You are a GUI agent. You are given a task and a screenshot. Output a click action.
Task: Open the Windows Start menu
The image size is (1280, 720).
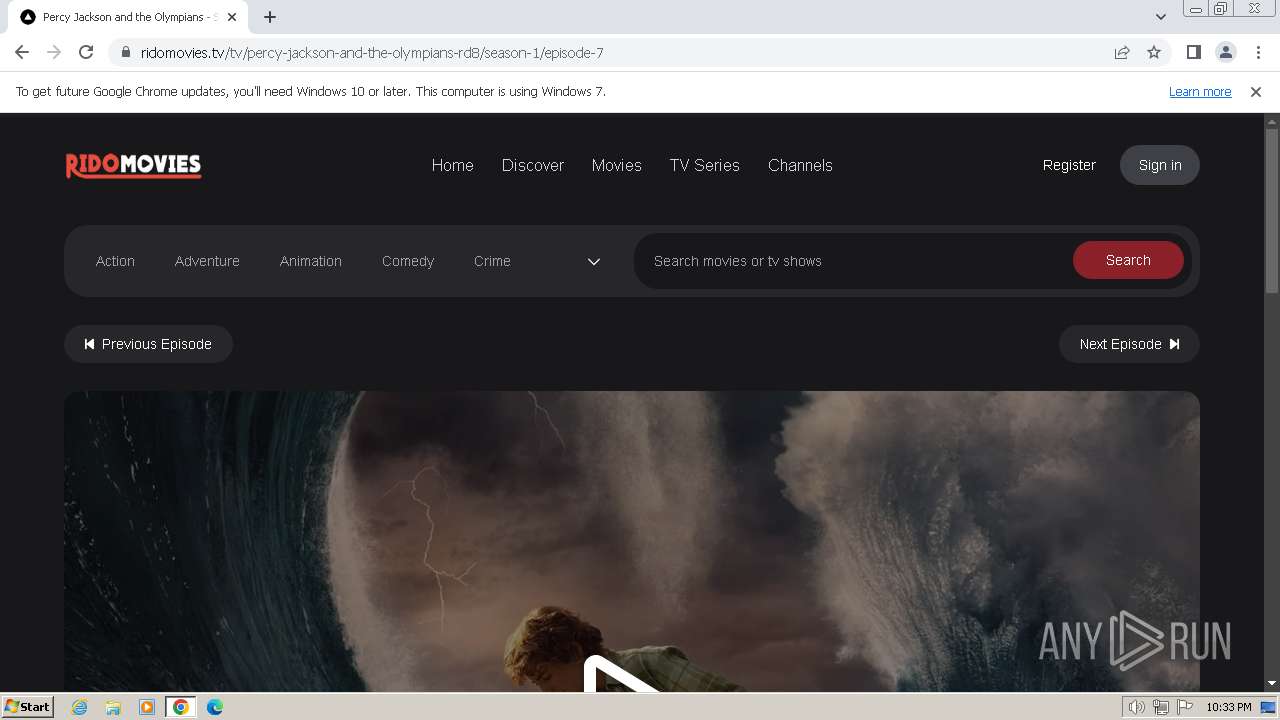tap(27, 706)
